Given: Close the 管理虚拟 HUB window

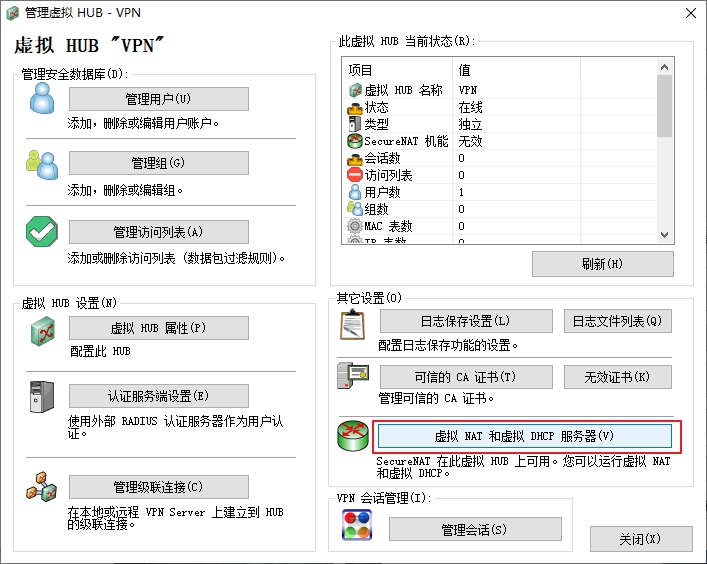Looking at the screenshot, I should pyautogui.click(x=691, y=13).
